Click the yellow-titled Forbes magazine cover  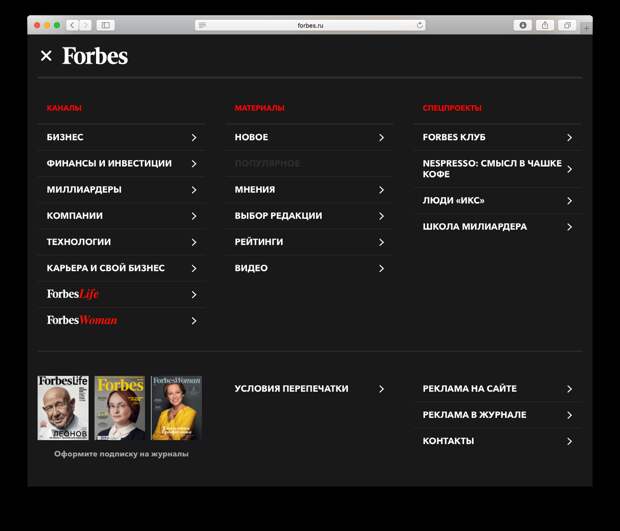tap(120, 408)
